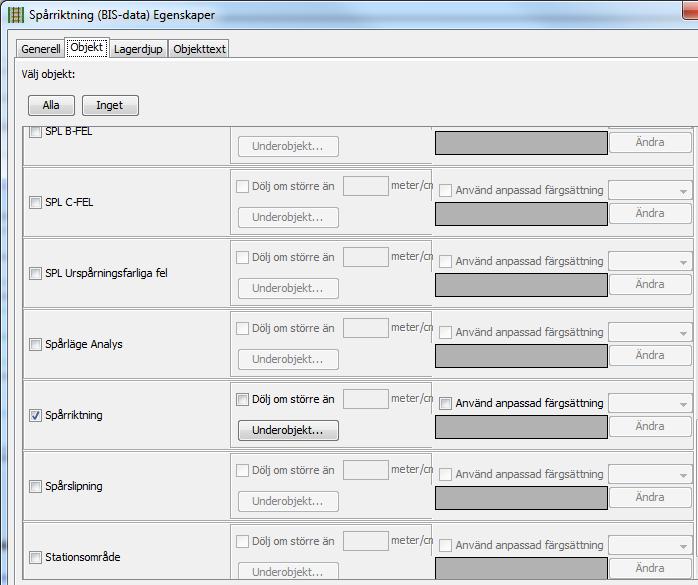Open the Lagerdjup tab
The height and width of the screenshot is (585, 698).
pos(138,49)
